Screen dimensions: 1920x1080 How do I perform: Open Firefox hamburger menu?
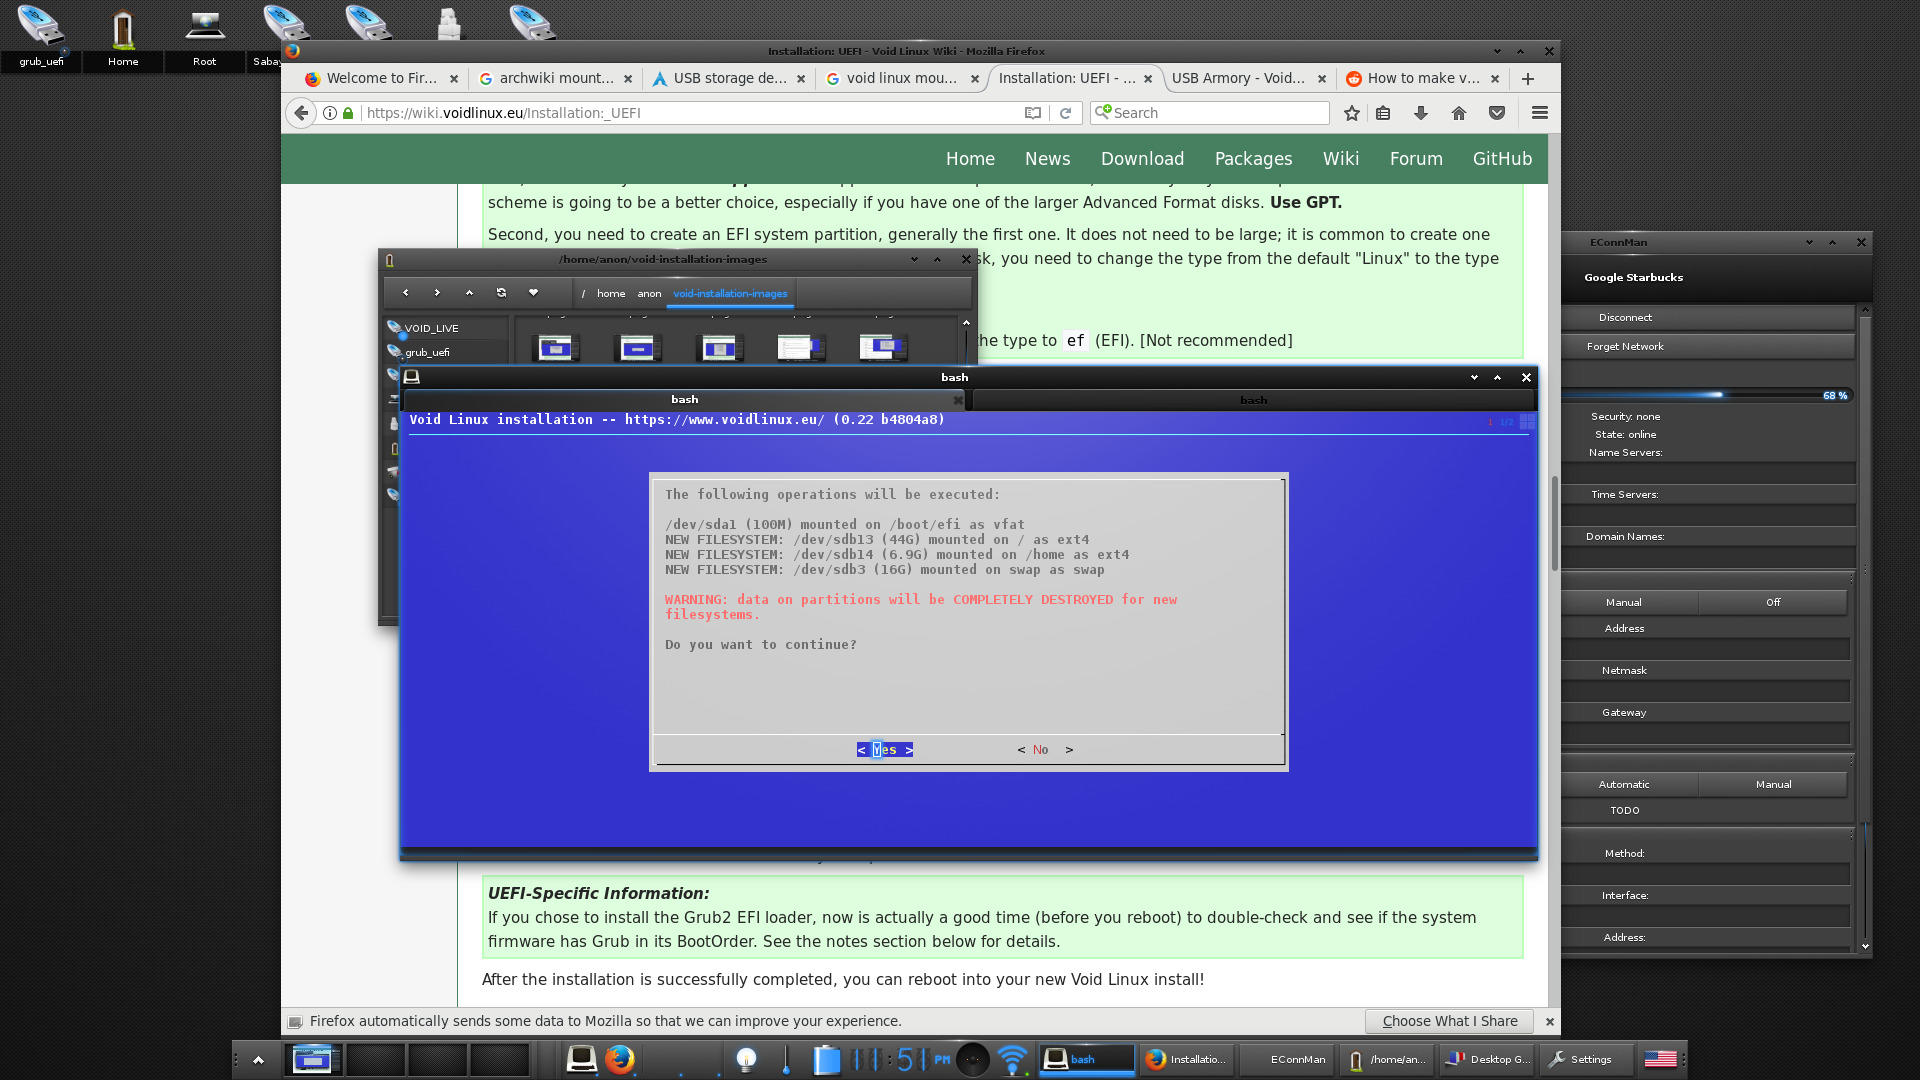click(1540, 113)
